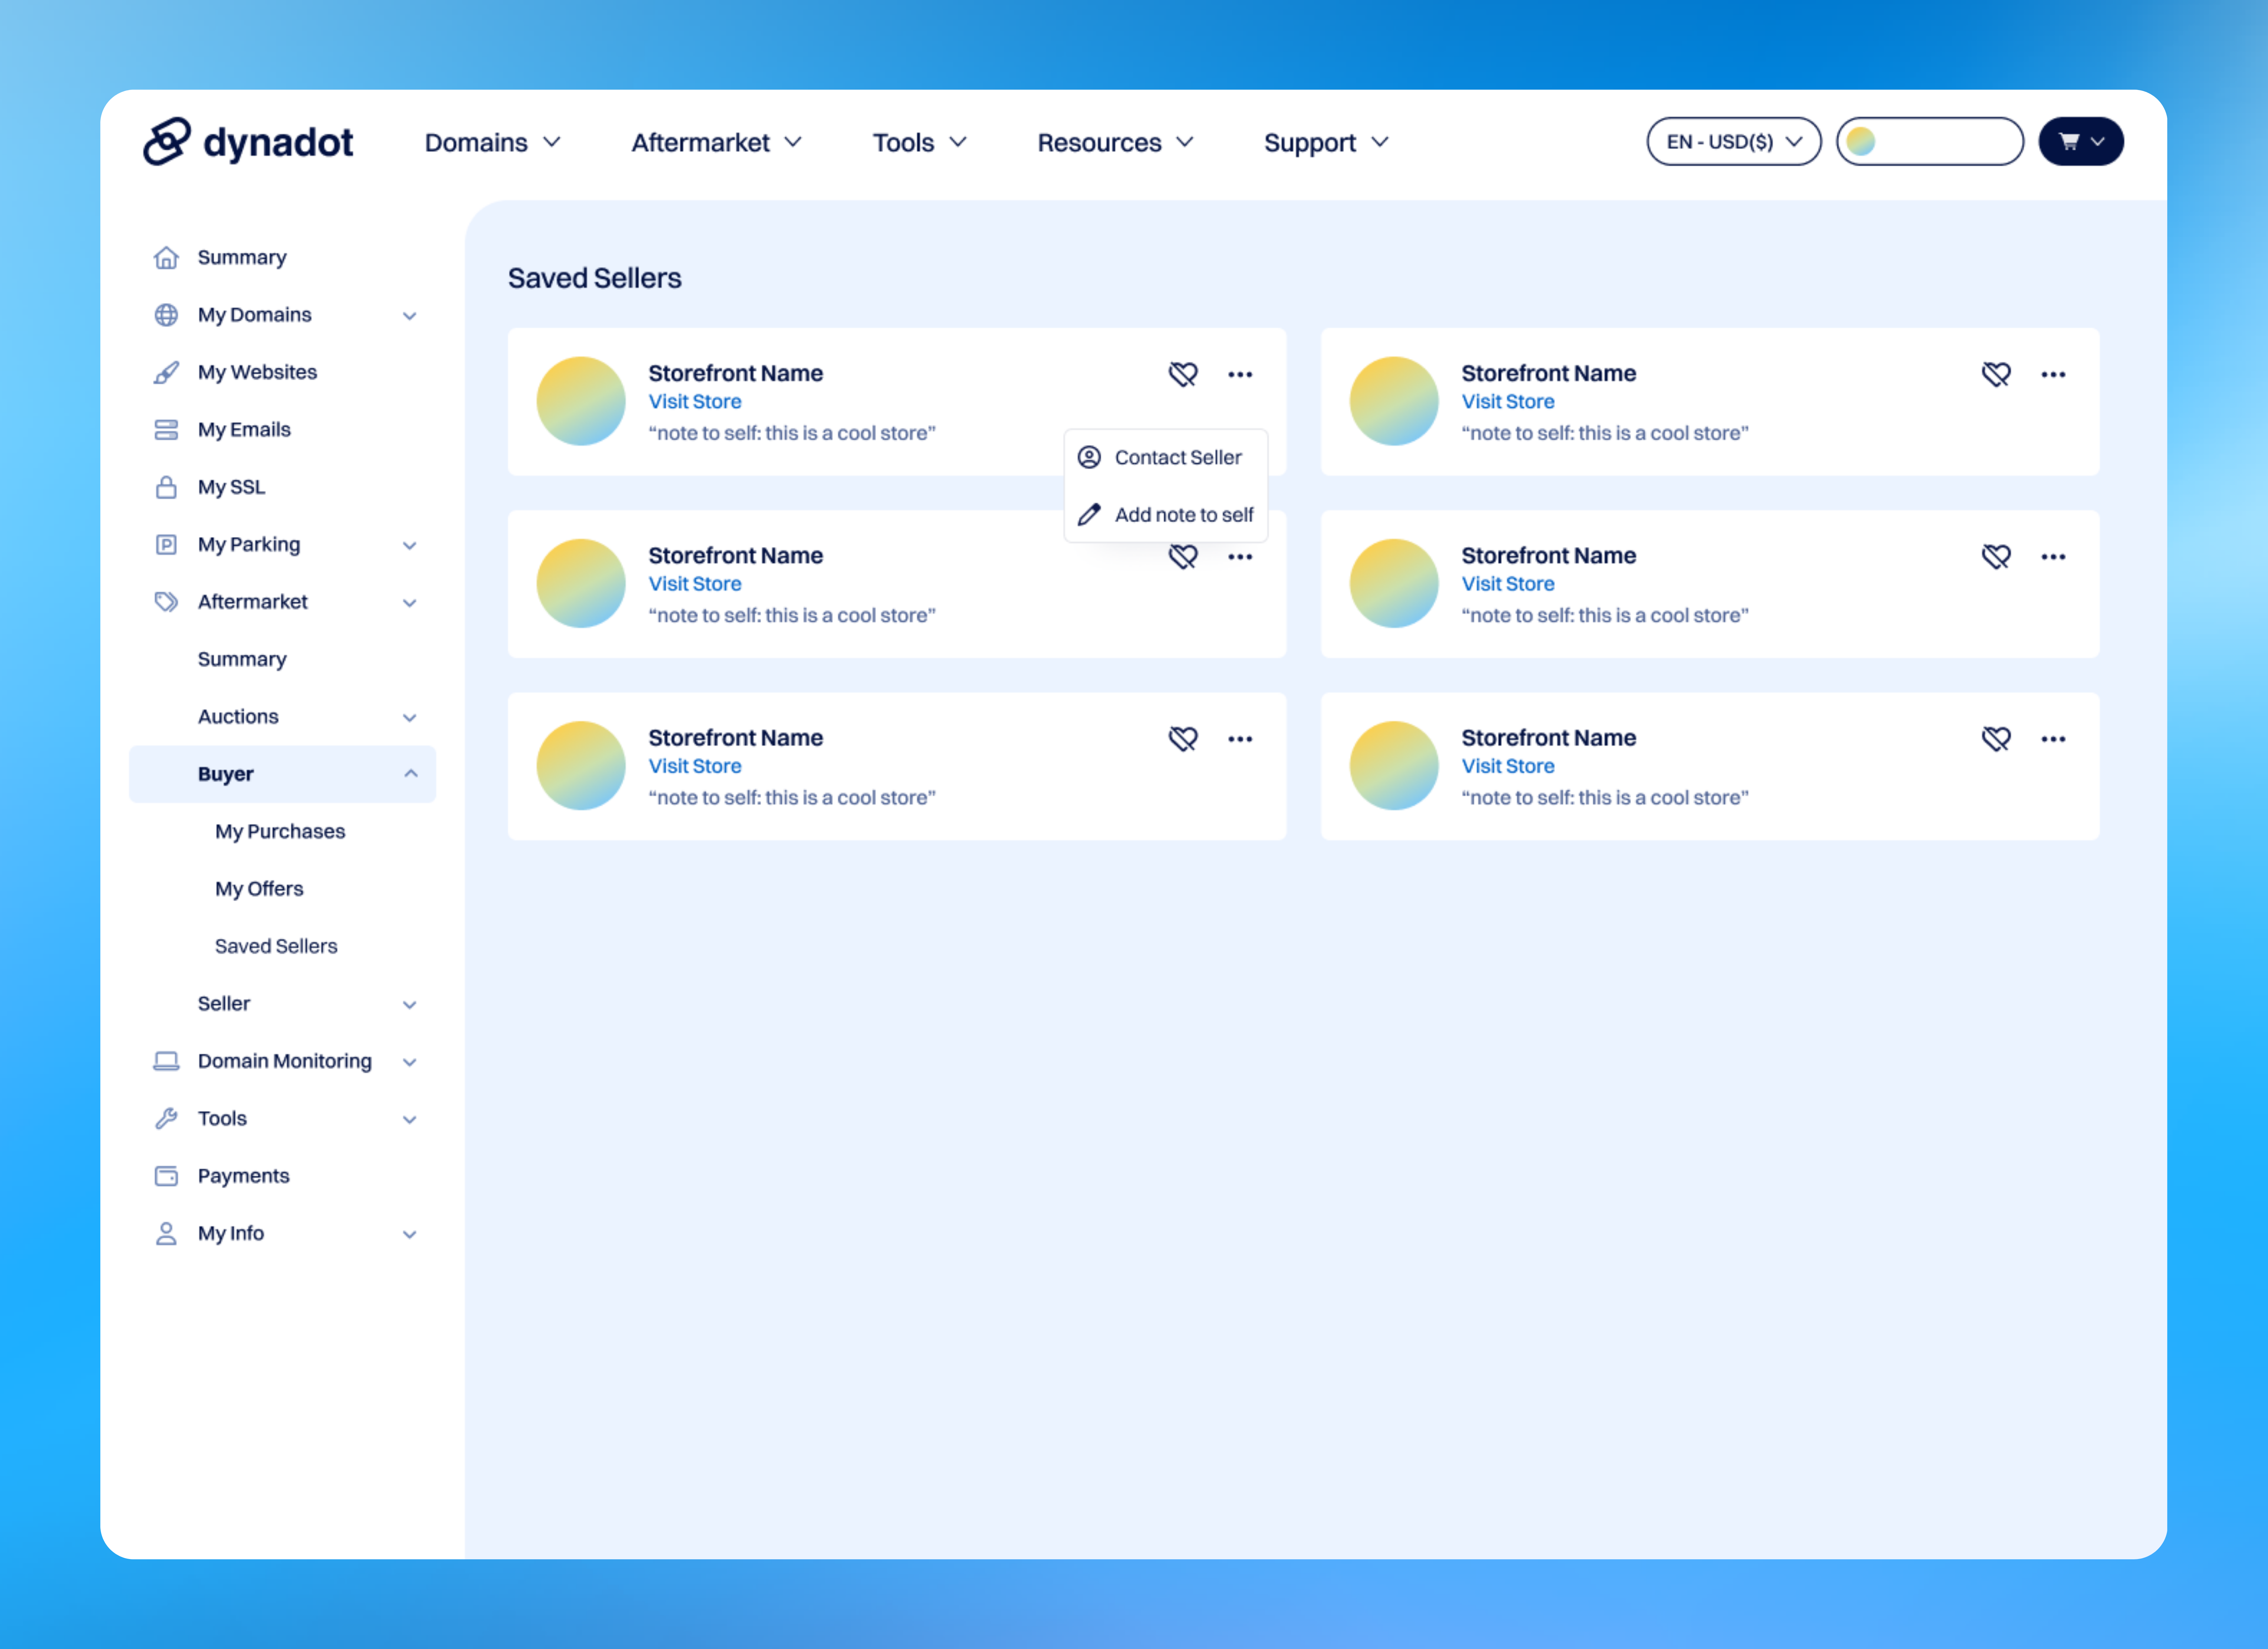This screenshot has width=2268, height=1649.
Task: Click the globe icon beside My Domains
Action: pos(166,315)
